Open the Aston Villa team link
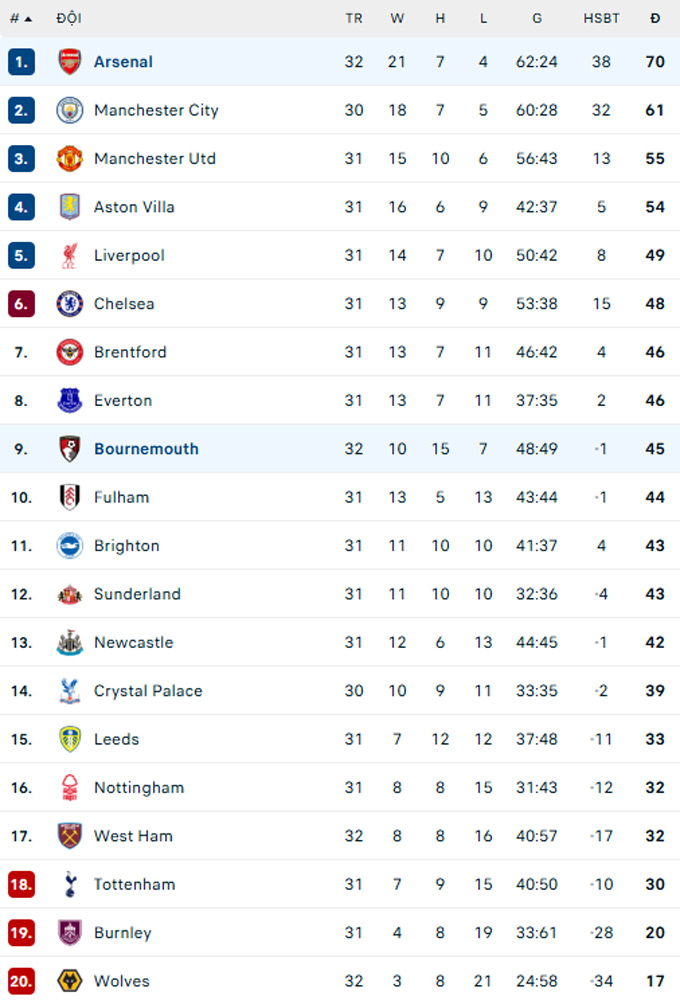 coord(134,207)
